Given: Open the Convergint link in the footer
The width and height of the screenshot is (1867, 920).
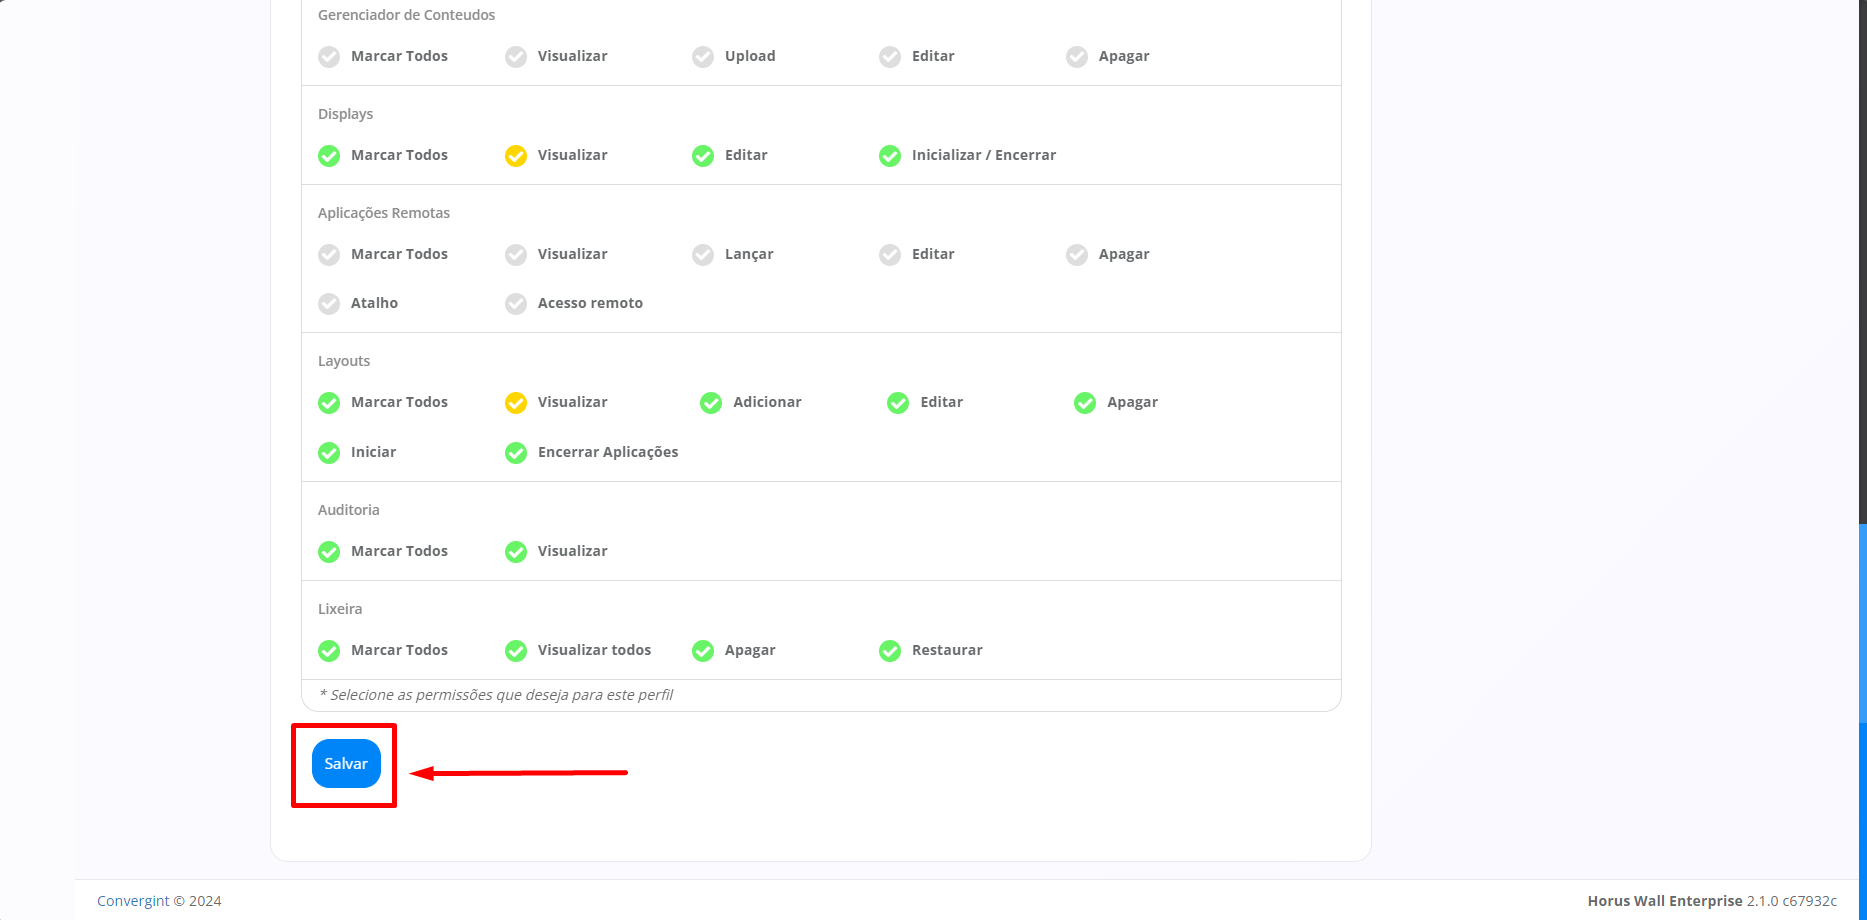Looking at the screenshot, I should pos(132,900).
